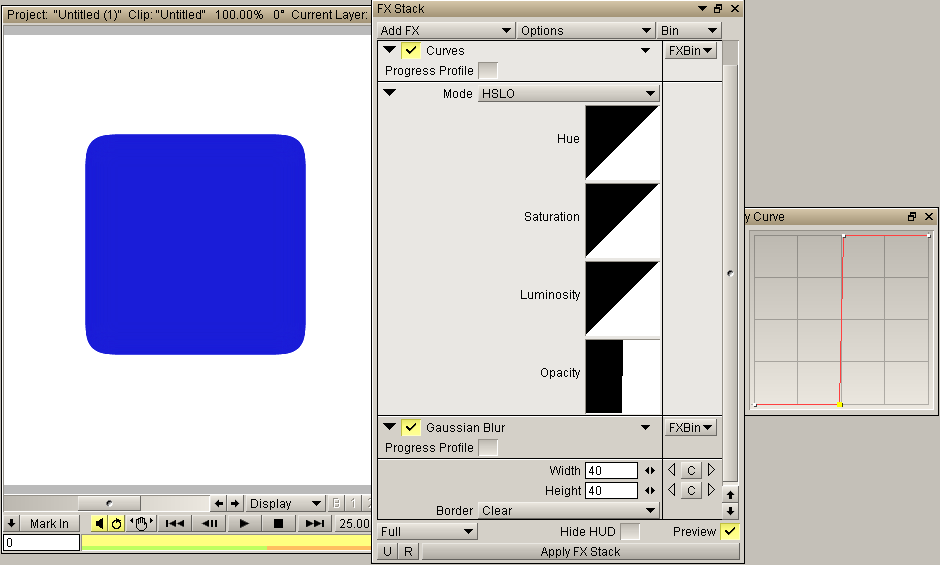
Task: Open the Opacity curve thumbnail
Action: (x=622, y=377)
